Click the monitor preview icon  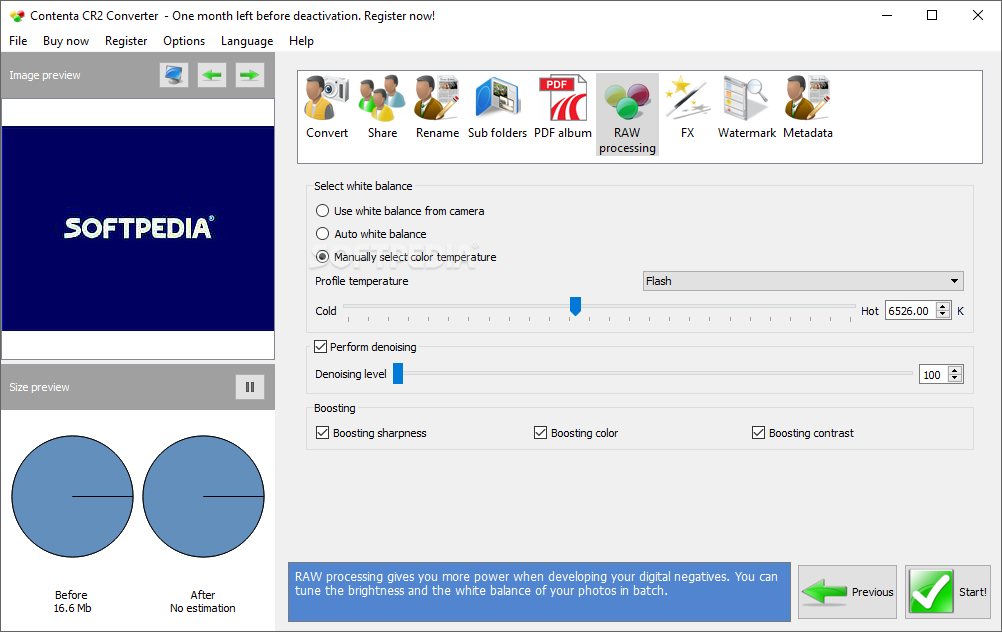coord(174,75)
